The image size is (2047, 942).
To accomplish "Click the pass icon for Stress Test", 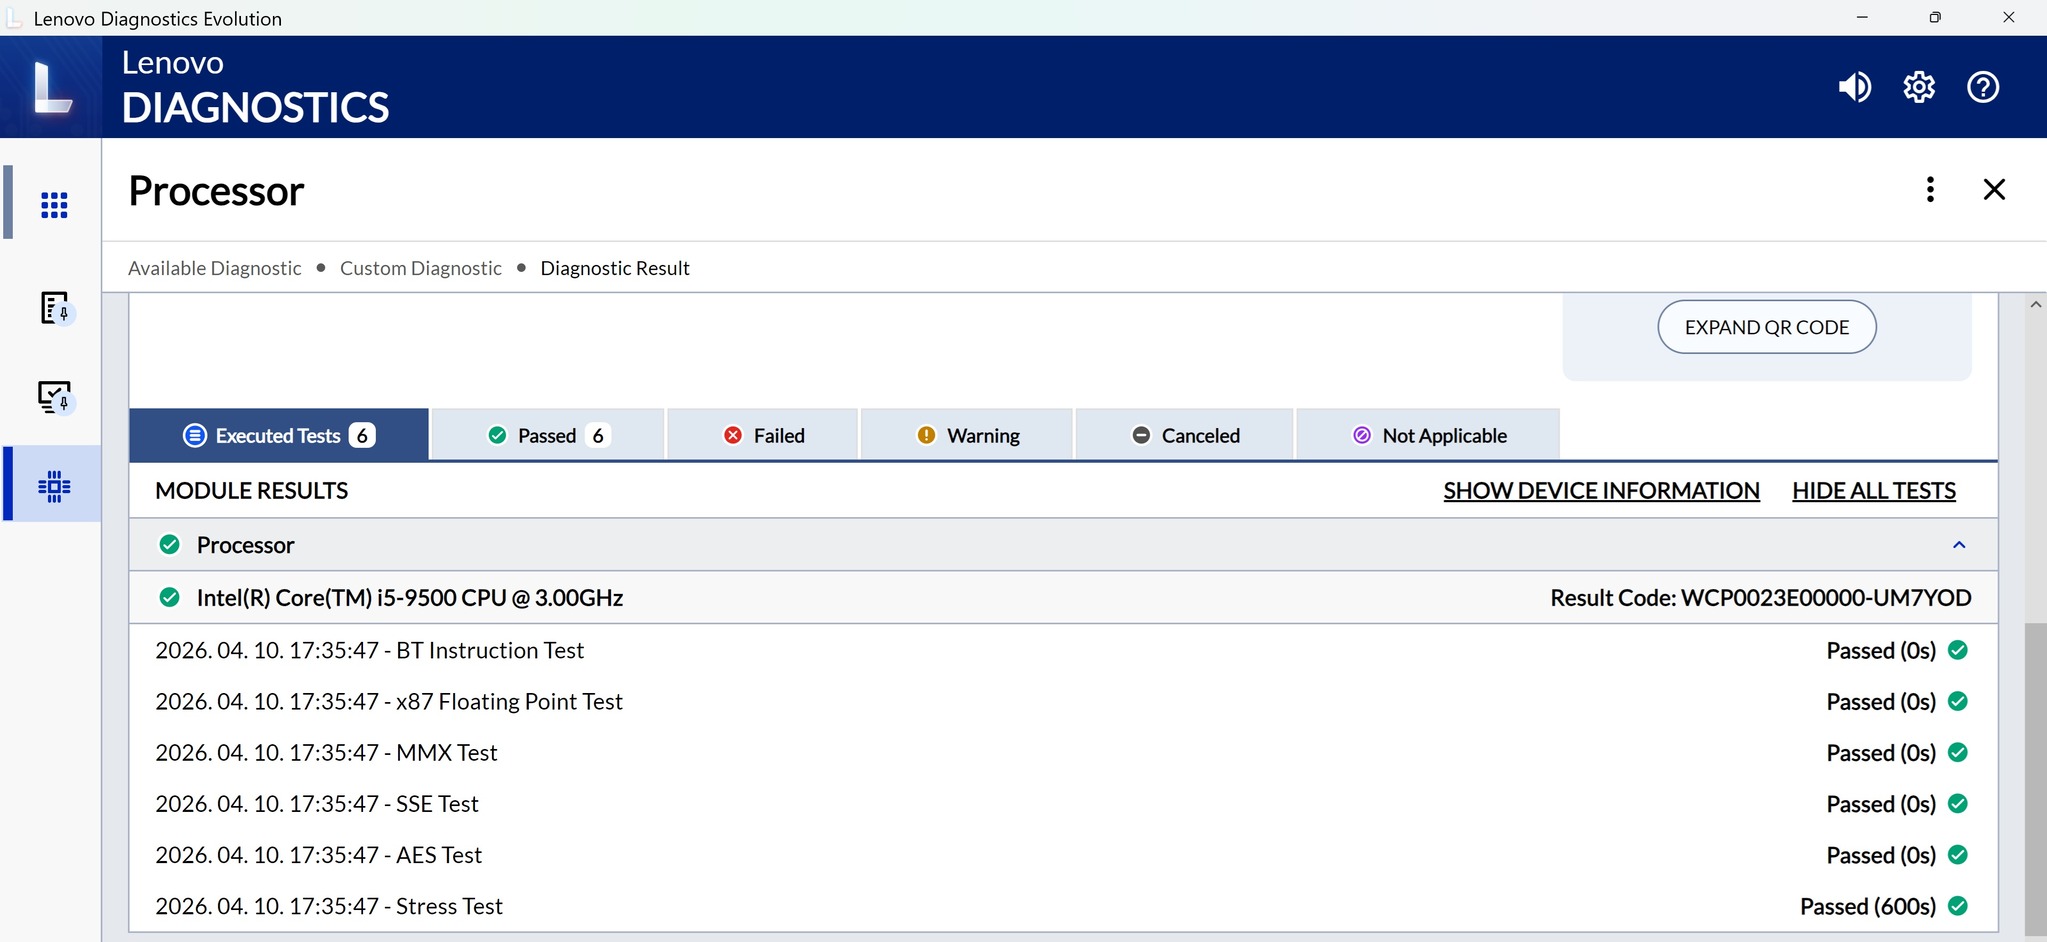I will point(1958,905).
